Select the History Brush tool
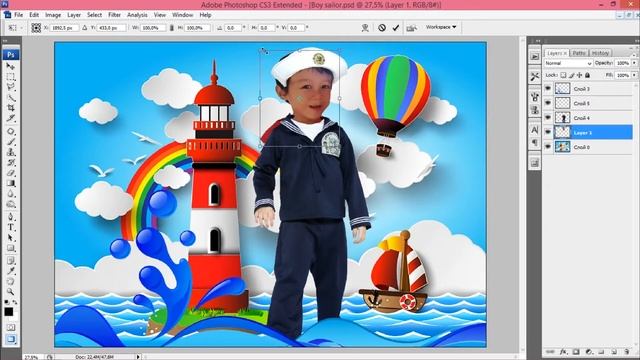 (x=11, y=162)
